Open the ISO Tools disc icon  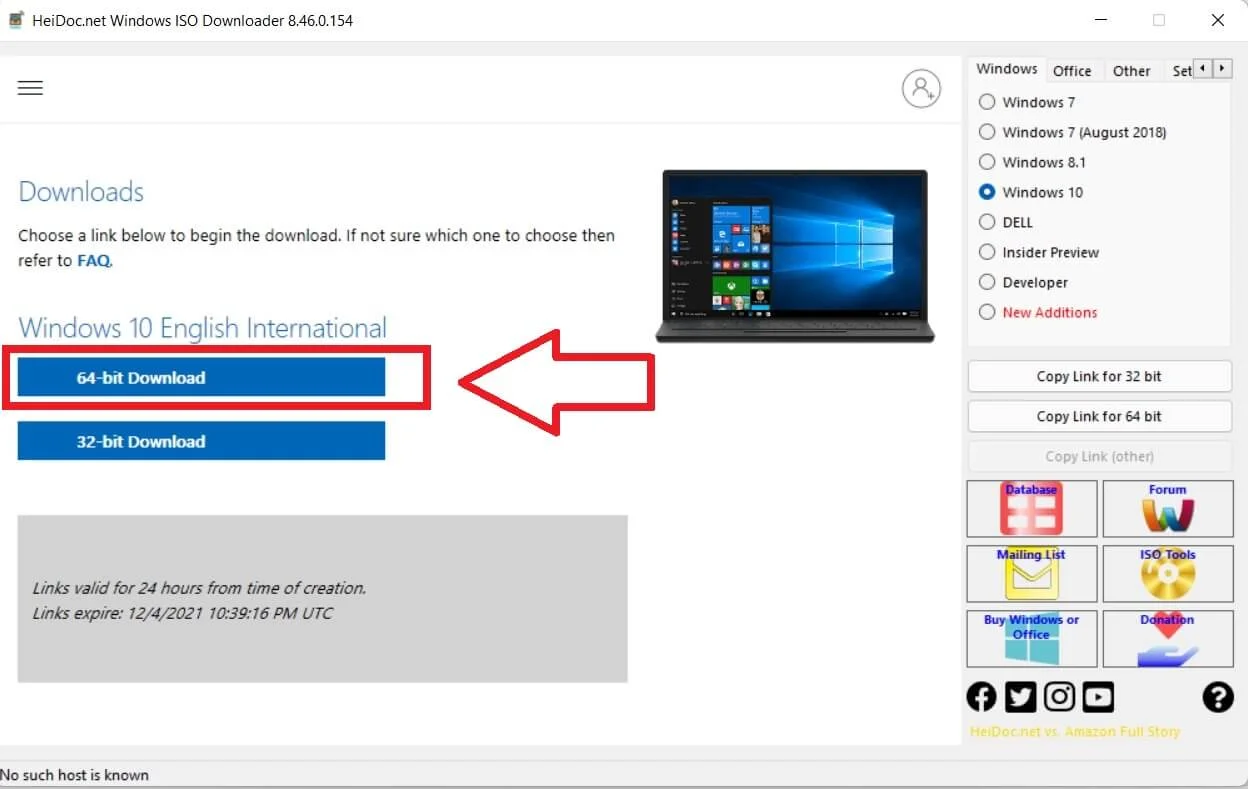pos(1167,573)
